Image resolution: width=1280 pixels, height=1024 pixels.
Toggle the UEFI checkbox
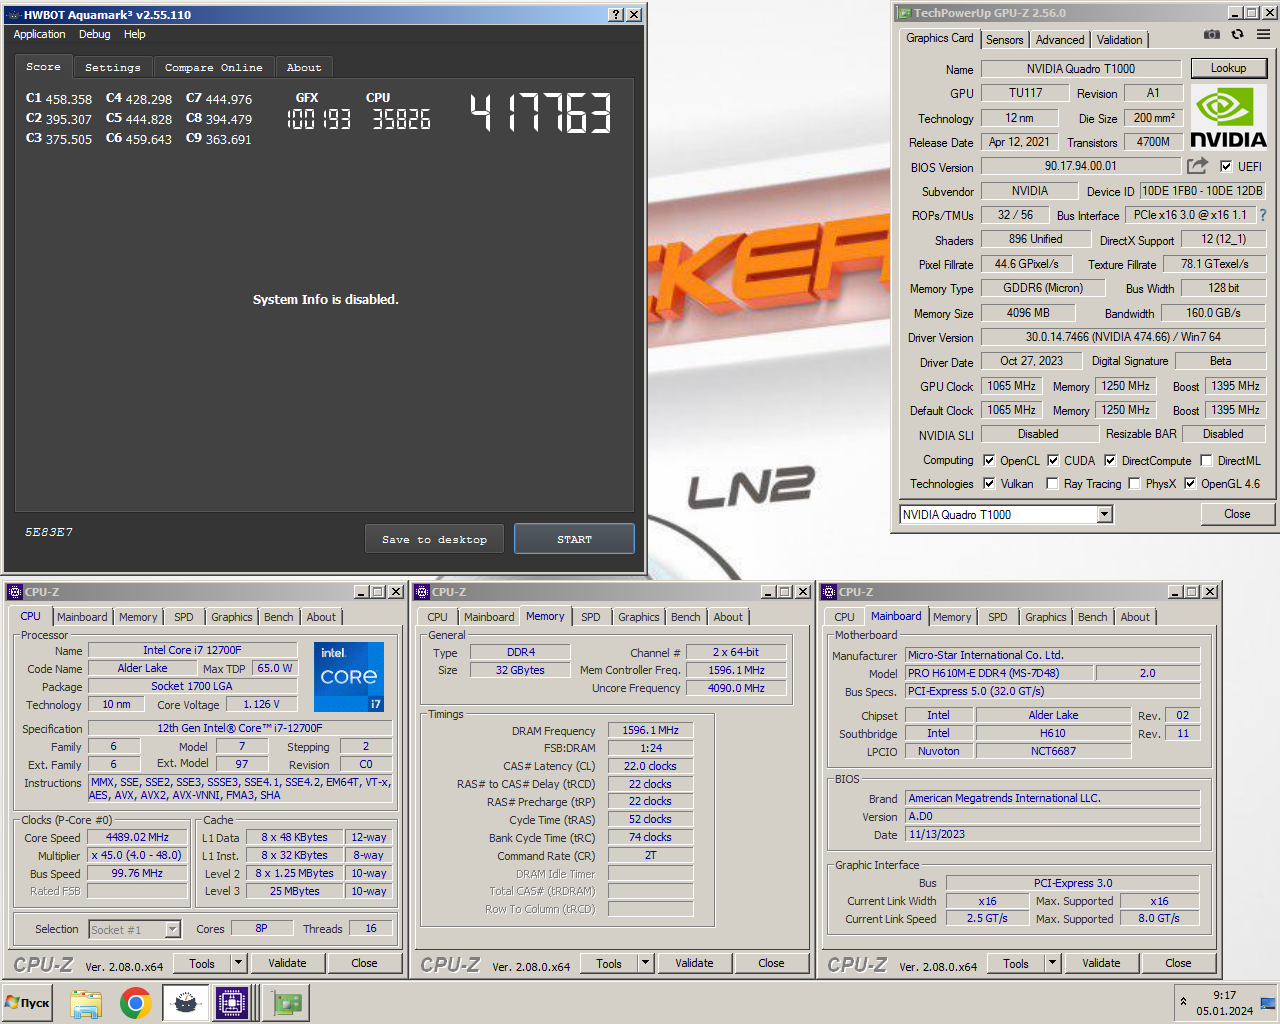(1226, 167)
